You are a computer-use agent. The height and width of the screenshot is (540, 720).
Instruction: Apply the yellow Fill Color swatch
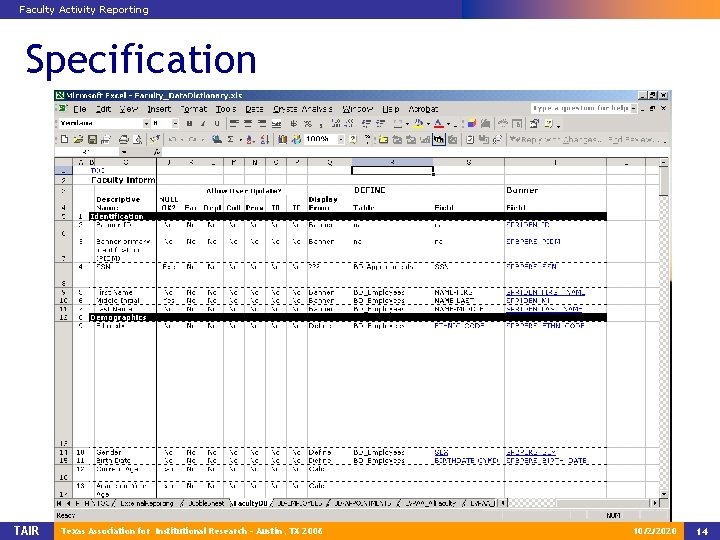[419, 123]
